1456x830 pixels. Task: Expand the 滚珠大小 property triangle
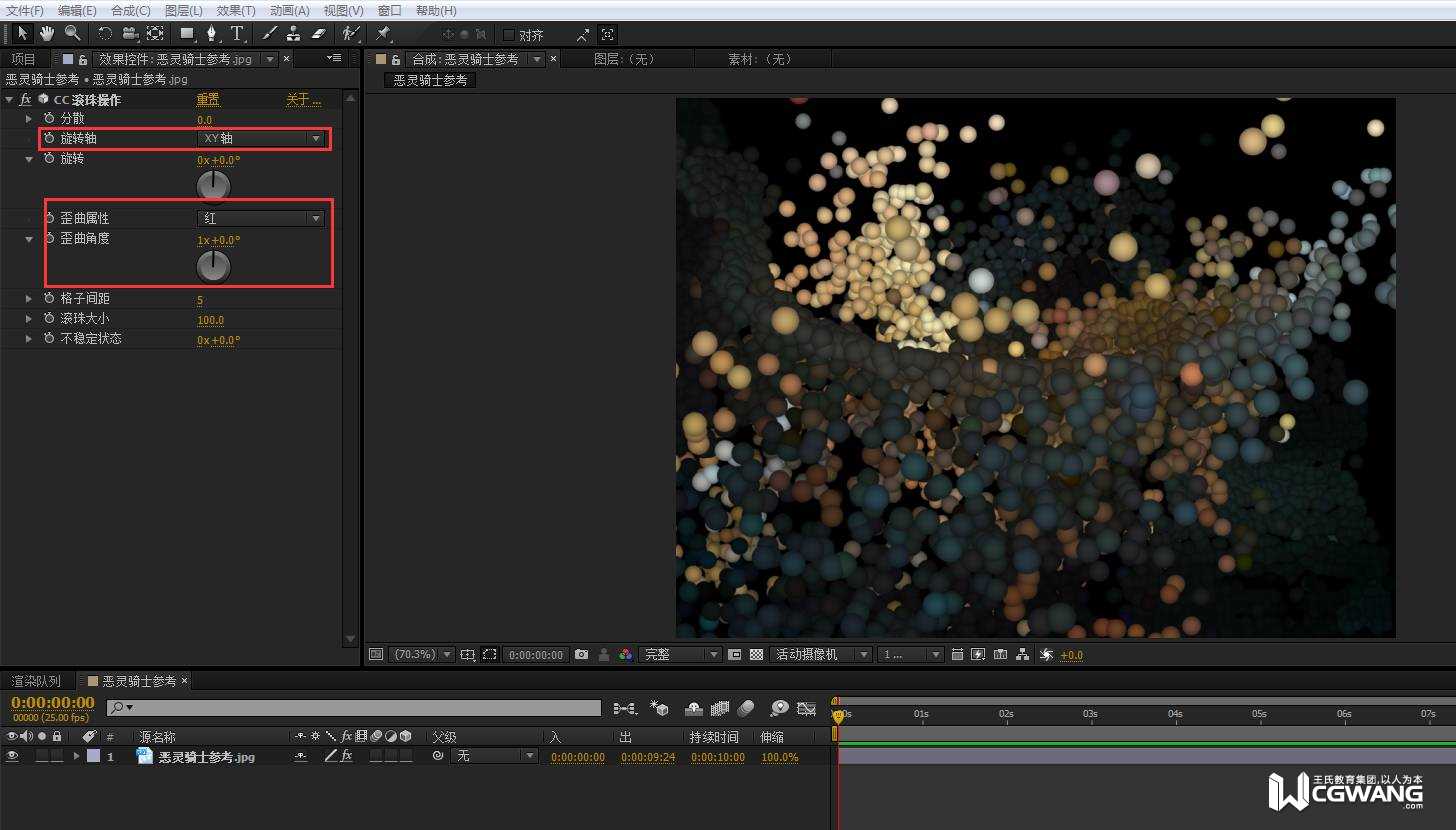point(29,319)
